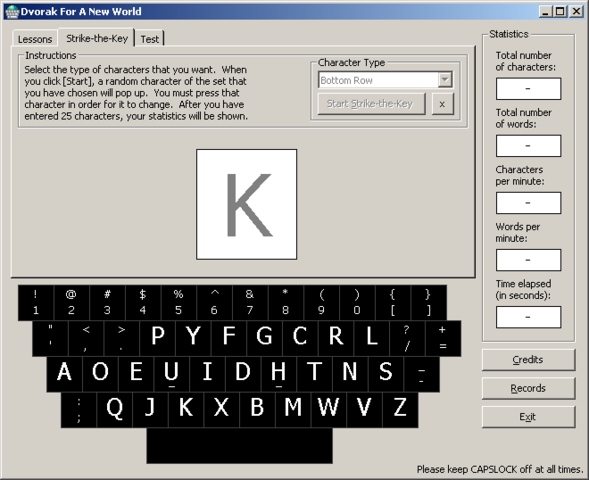This screenshot has width=589, height=480.
Task: Click the Words per minute value box
Action: click(x=529, y=260)
